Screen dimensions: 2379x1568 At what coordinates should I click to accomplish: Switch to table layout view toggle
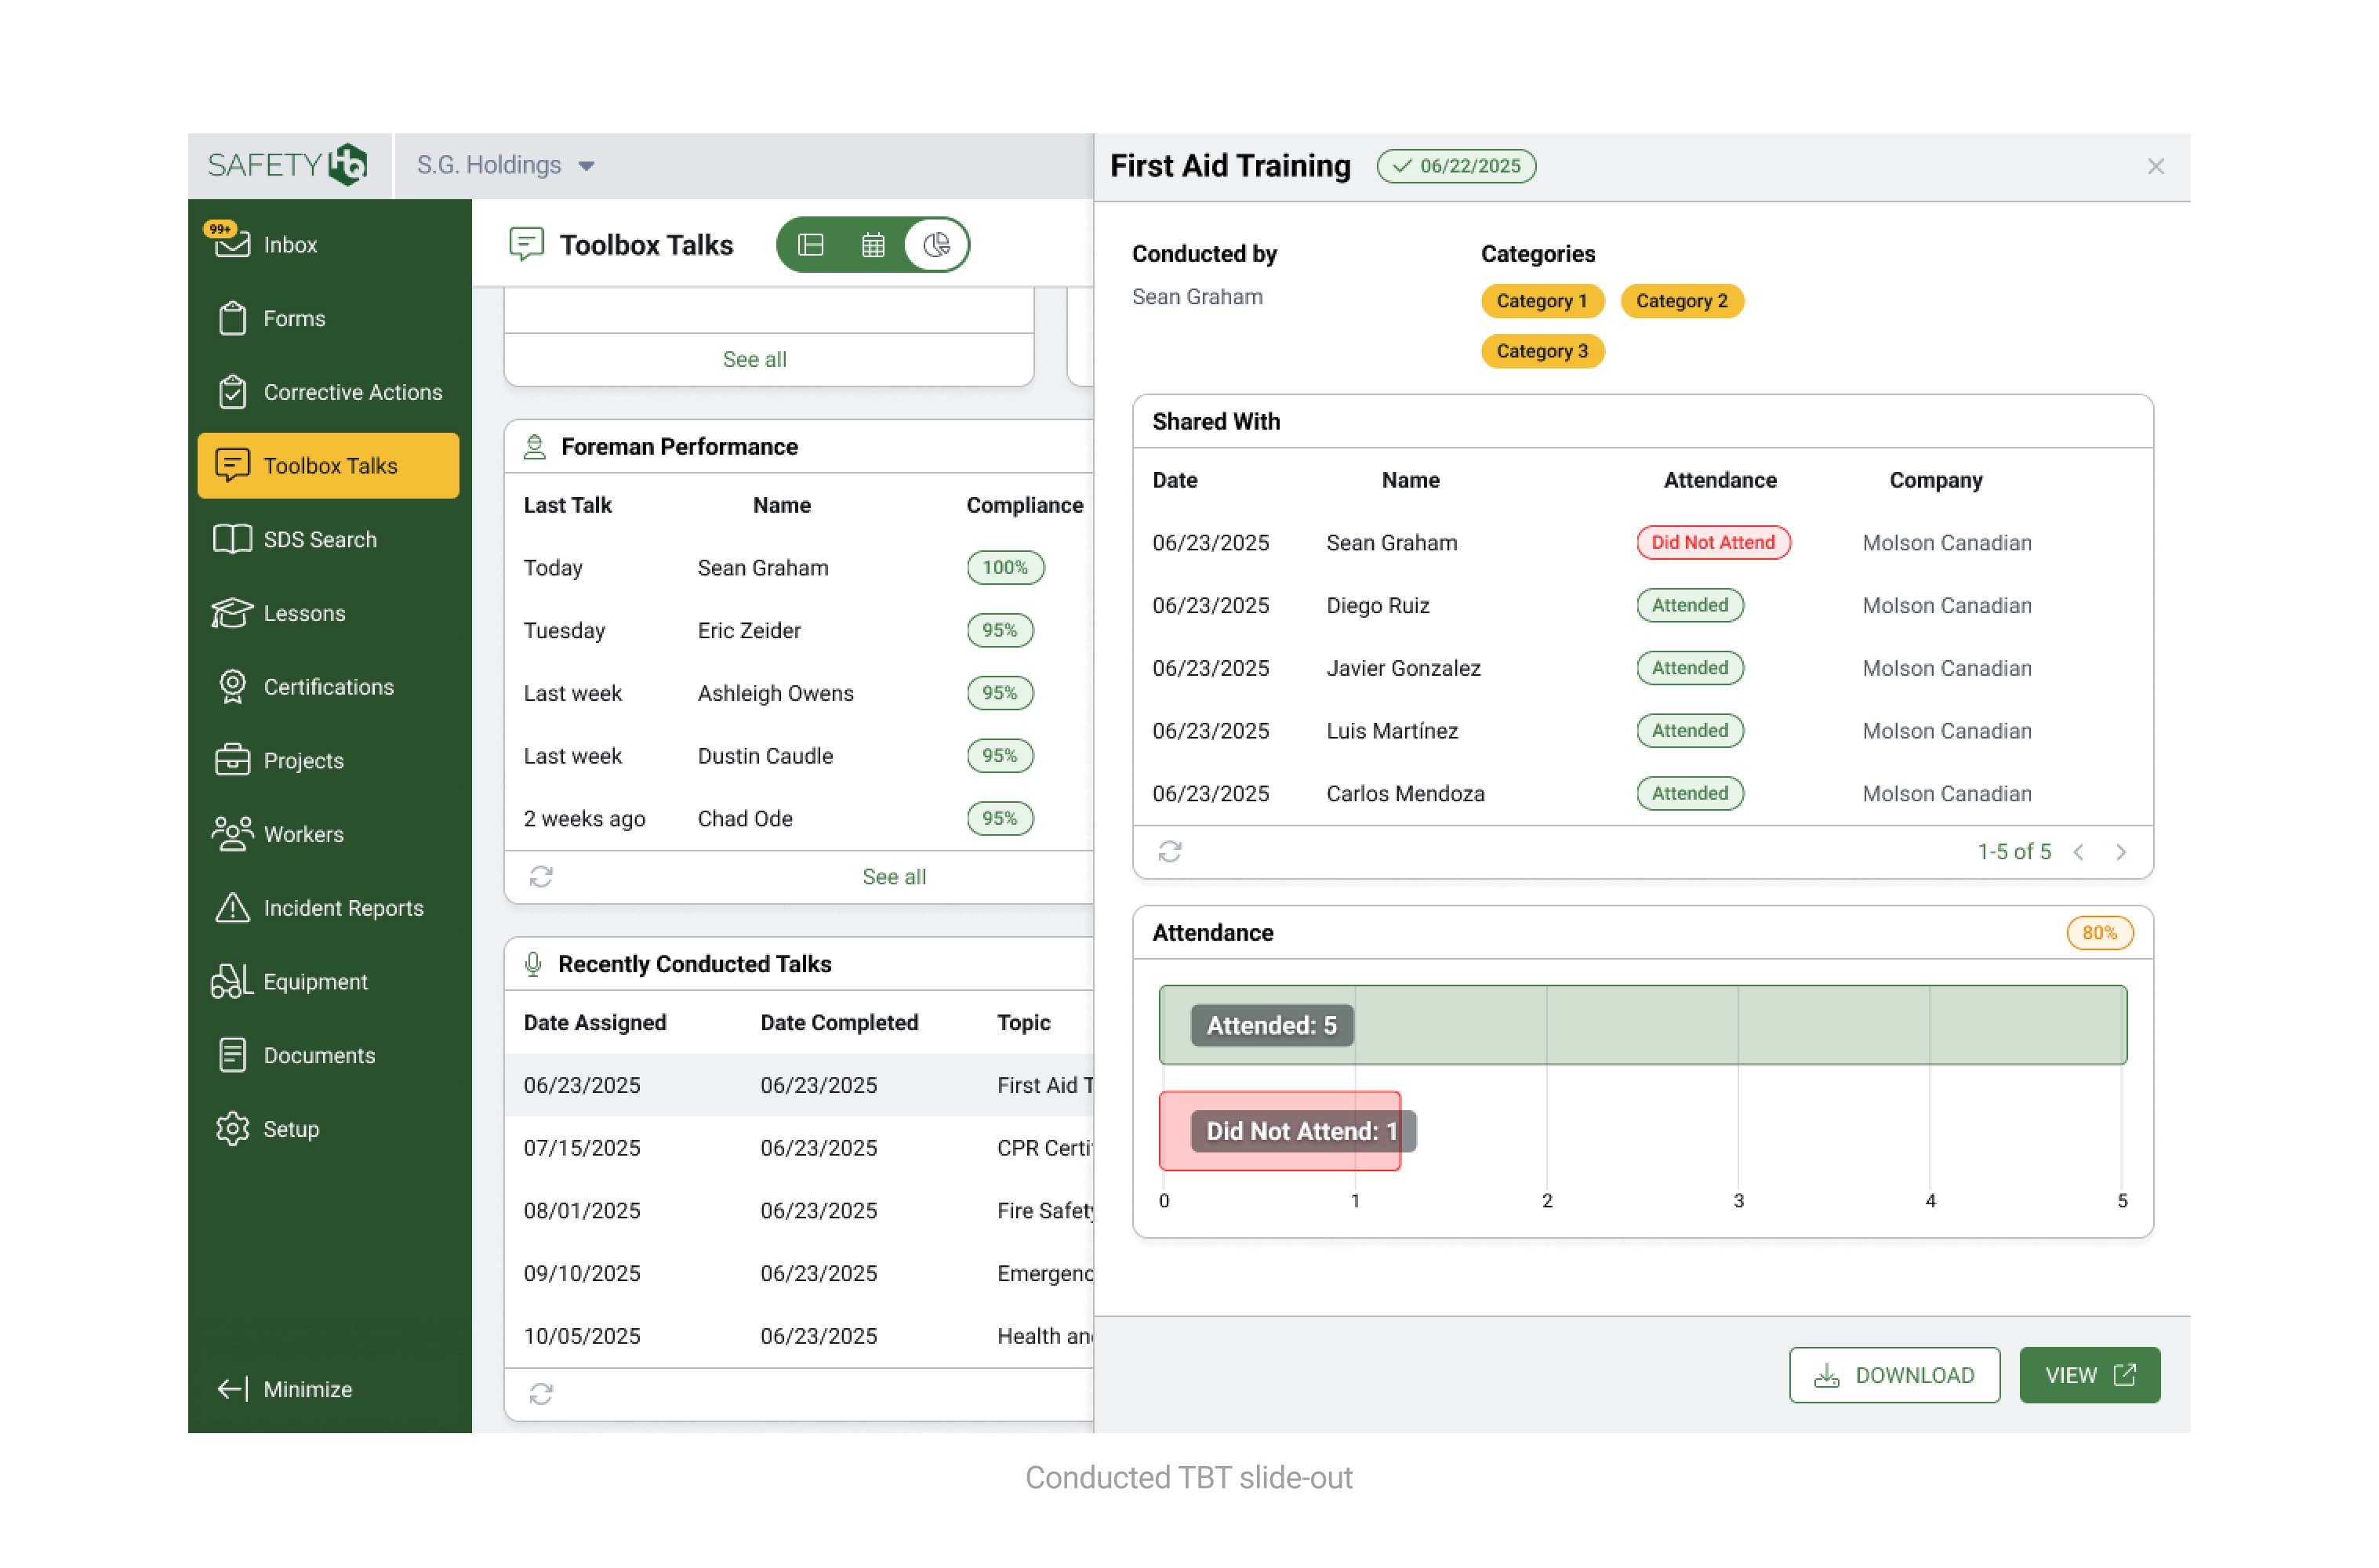click(x=810, y=245)
